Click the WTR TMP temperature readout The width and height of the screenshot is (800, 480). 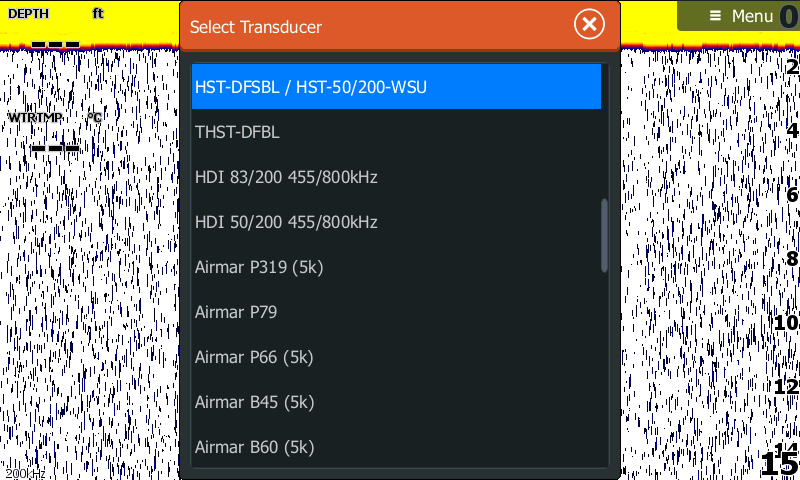point(55,132)
